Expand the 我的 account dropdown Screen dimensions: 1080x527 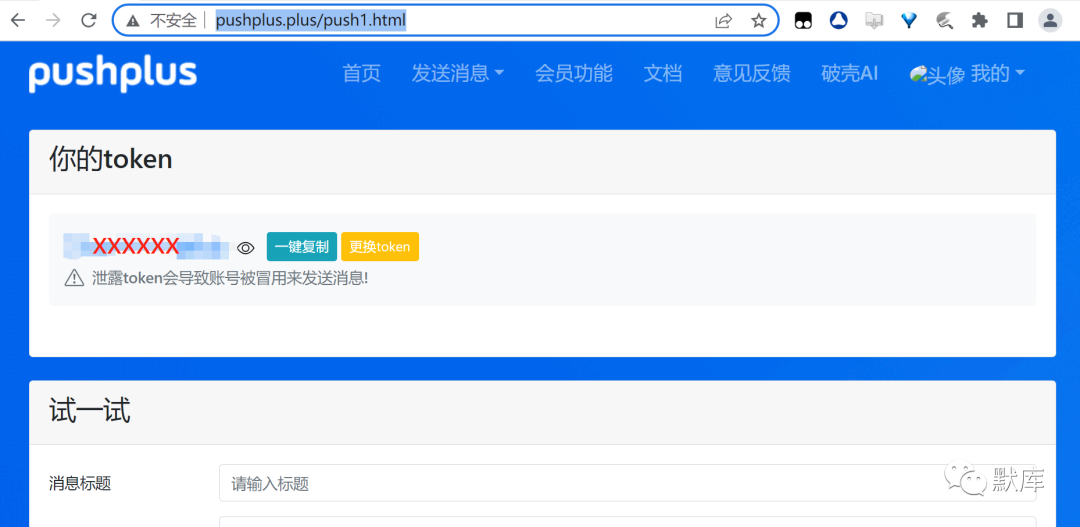[998, 73]
